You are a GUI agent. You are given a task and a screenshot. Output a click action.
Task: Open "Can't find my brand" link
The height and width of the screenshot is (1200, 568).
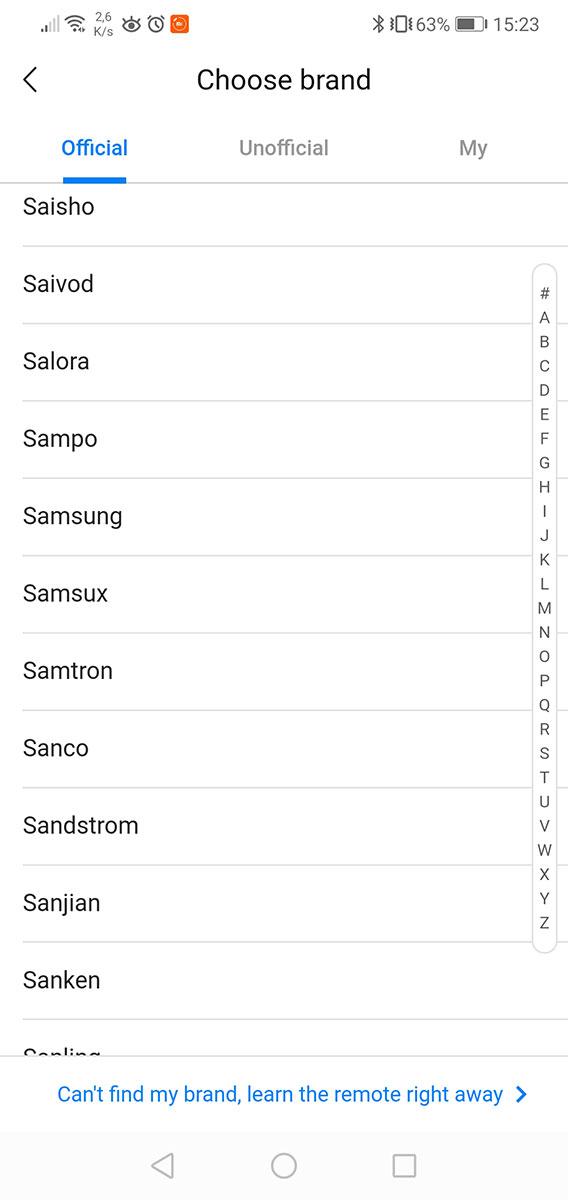pyautogui.click(x=280, y=1094)
